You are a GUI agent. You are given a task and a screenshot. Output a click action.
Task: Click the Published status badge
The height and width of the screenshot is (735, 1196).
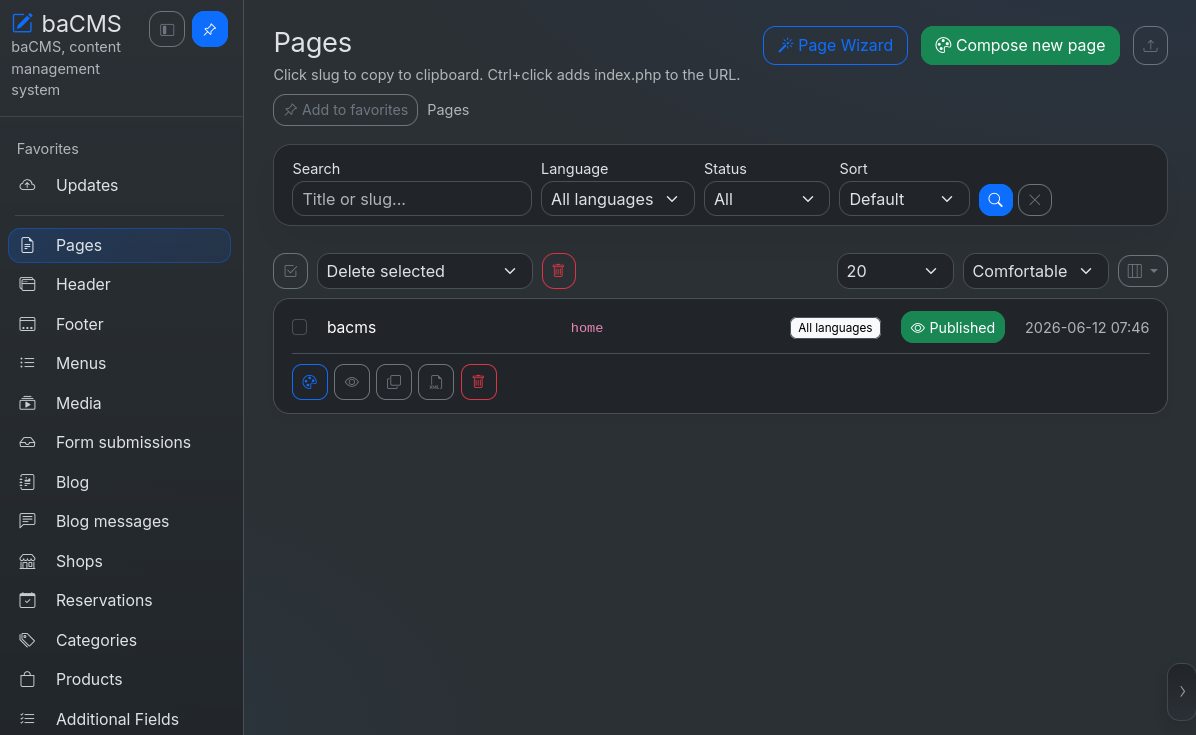pyautogui.click(x=953, y=328)
